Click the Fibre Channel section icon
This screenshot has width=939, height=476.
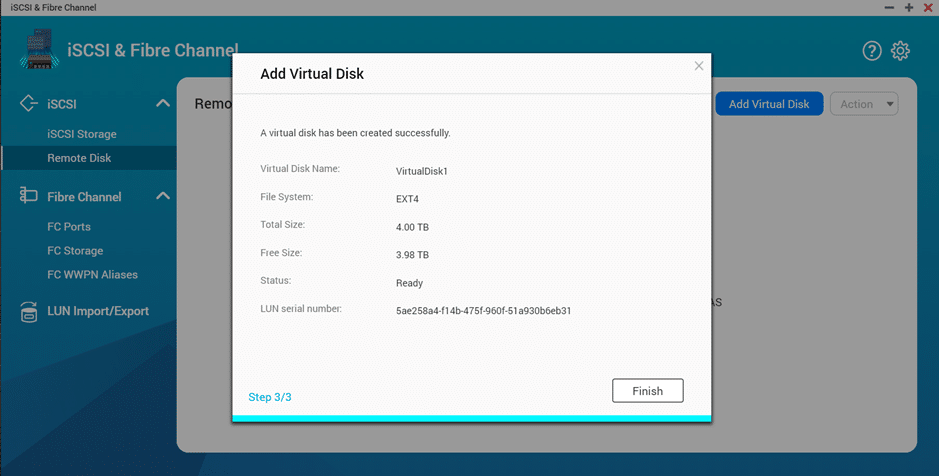[28, 195]
